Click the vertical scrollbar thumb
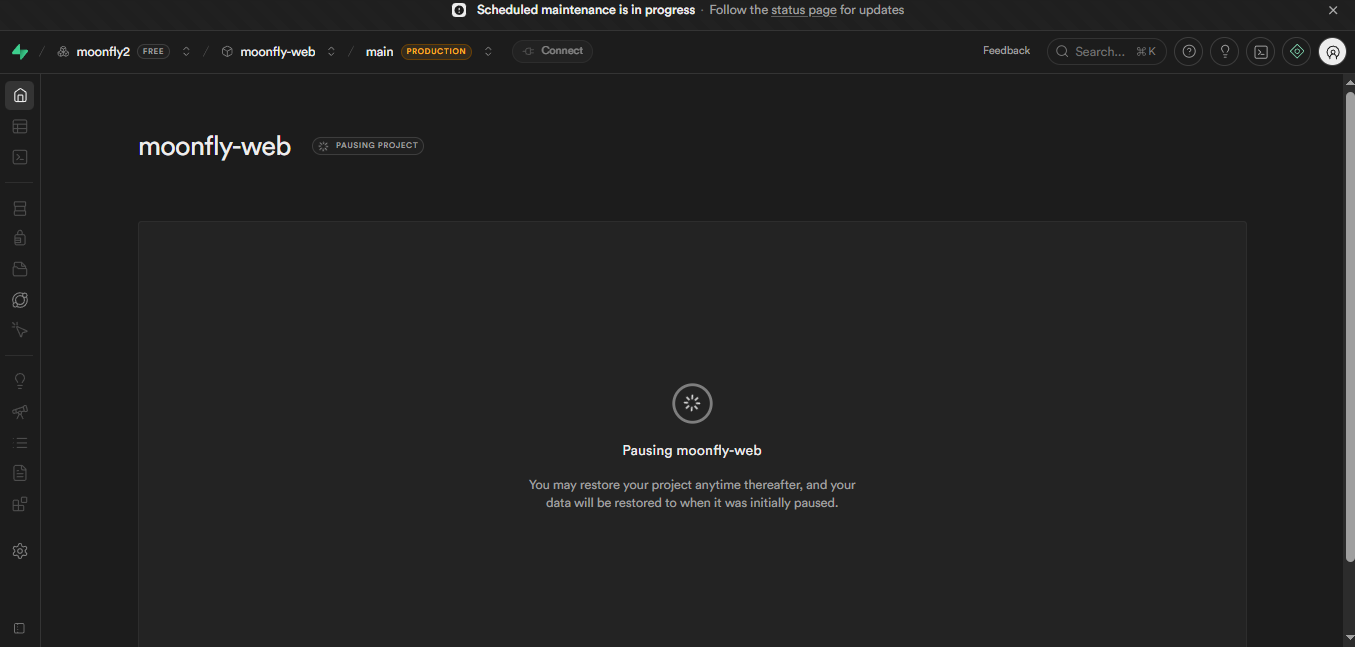This screenshot has width=1355, height=647. 1349,327
